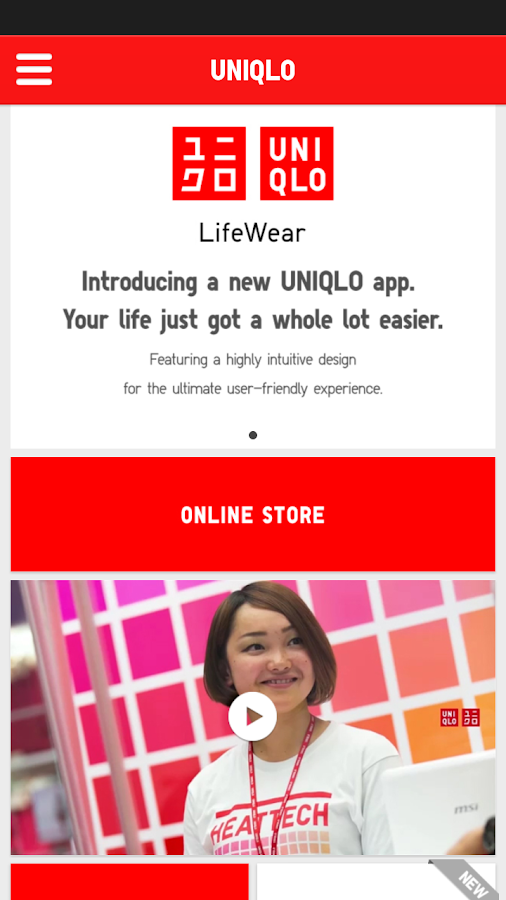
Task: Tap the Japanese katakana UNIQLO logo
Action: (209, 164)
